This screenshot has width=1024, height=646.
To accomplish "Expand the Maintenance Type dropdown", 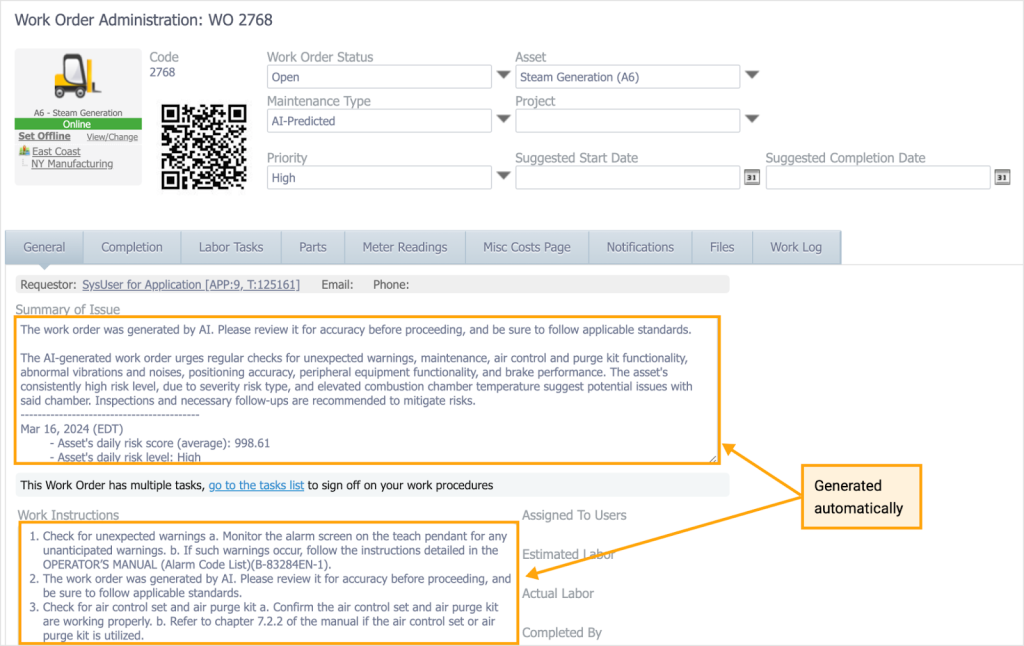I will pos(504,121).
